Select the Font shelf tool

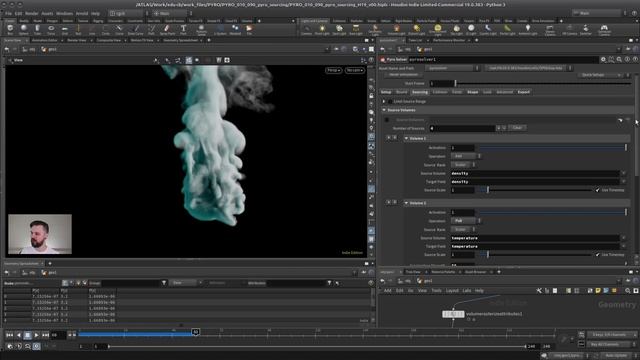point(183,29)
